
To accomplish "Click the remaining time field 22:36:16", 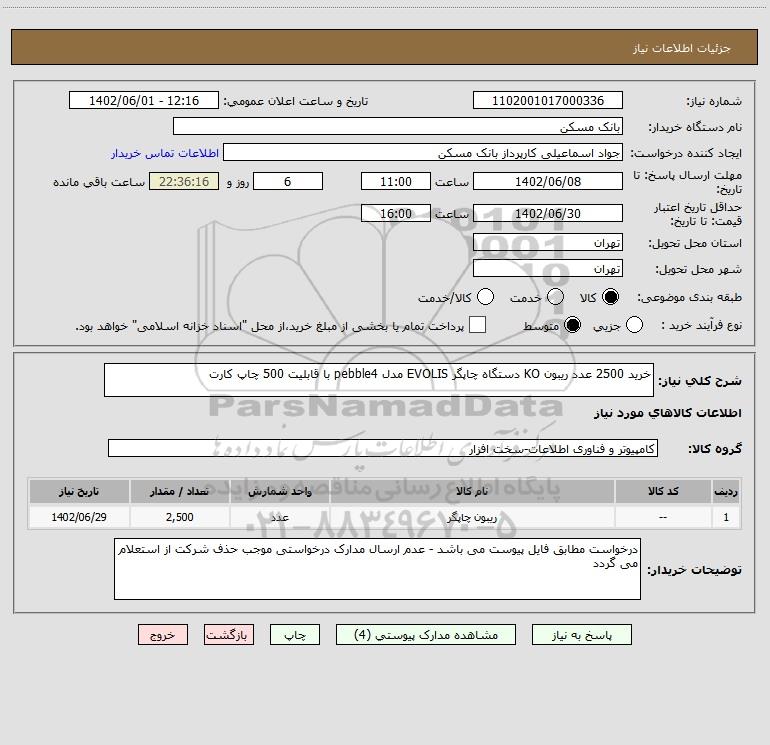I will pyautogui.click(x=184, y=181).
